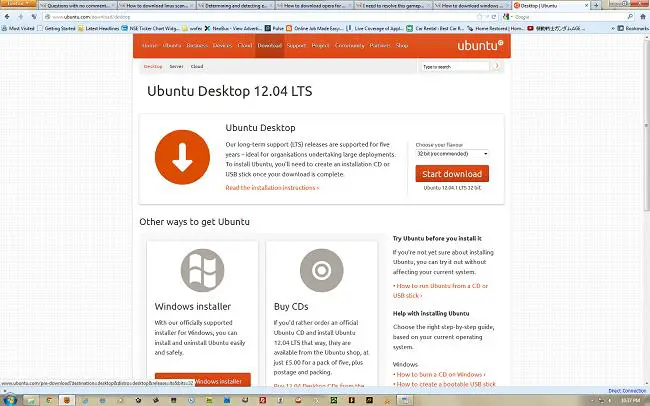Click the Ubuntu logo in the header
Viewport: 650px width, 406px height.
coord(480,45)
